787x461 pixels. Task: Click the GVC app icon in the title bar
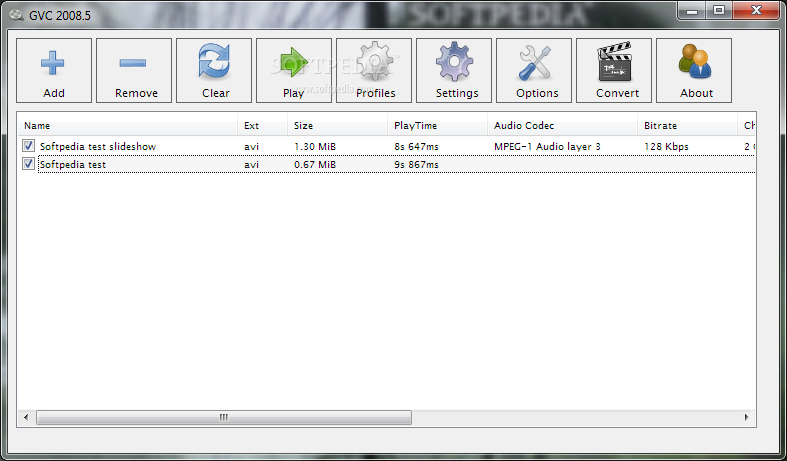(16, 15)
